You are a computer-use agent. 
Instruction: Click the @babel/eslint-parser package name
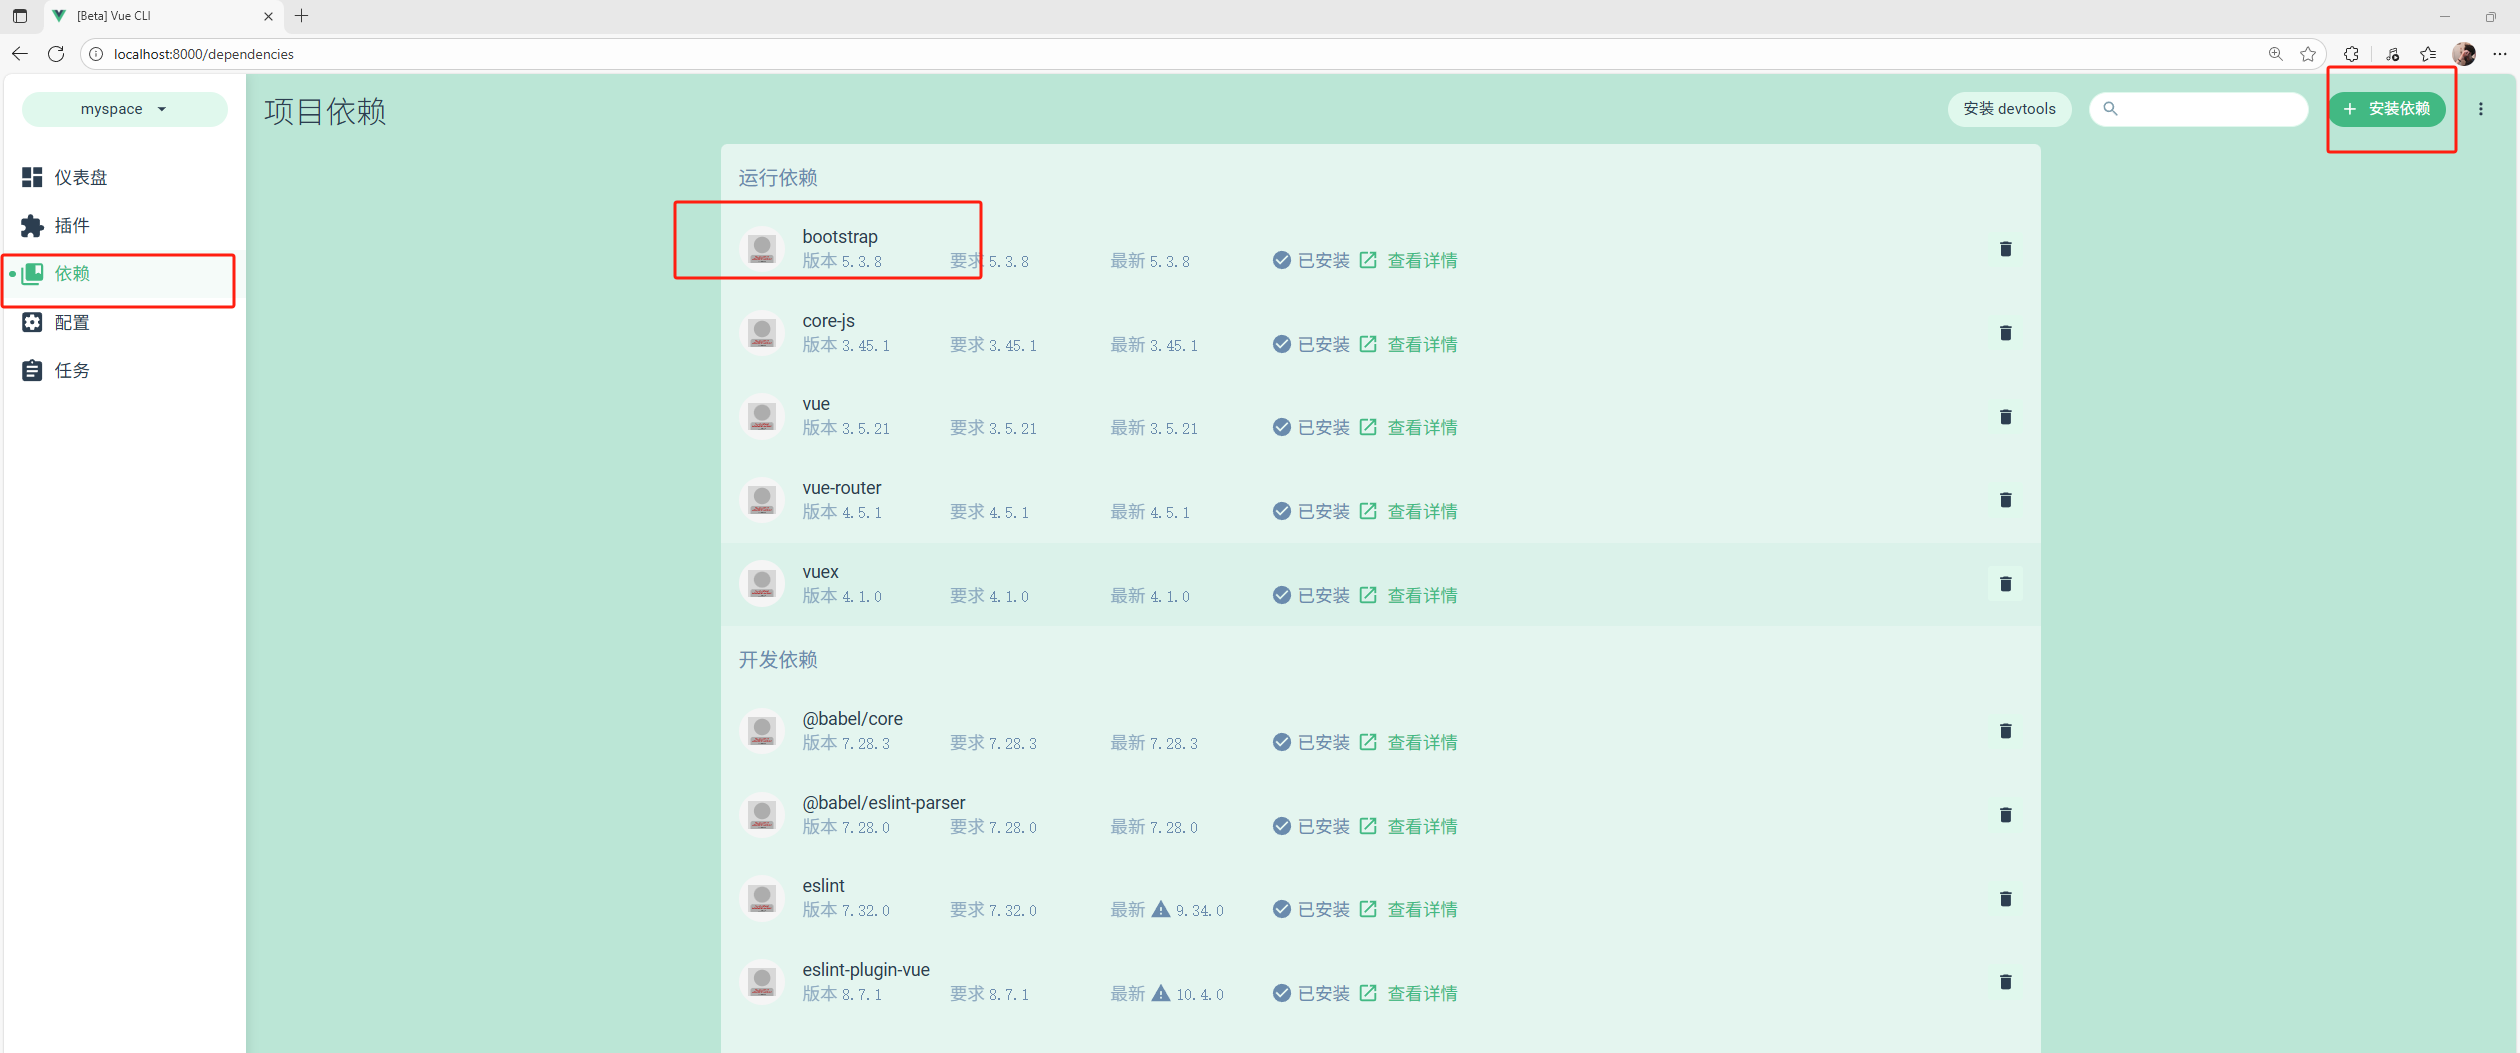click(x=884, y=803)
